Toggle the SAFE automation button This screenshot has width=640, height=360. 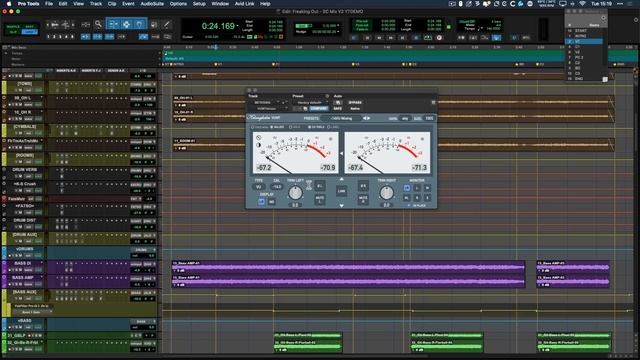(338, 109)
